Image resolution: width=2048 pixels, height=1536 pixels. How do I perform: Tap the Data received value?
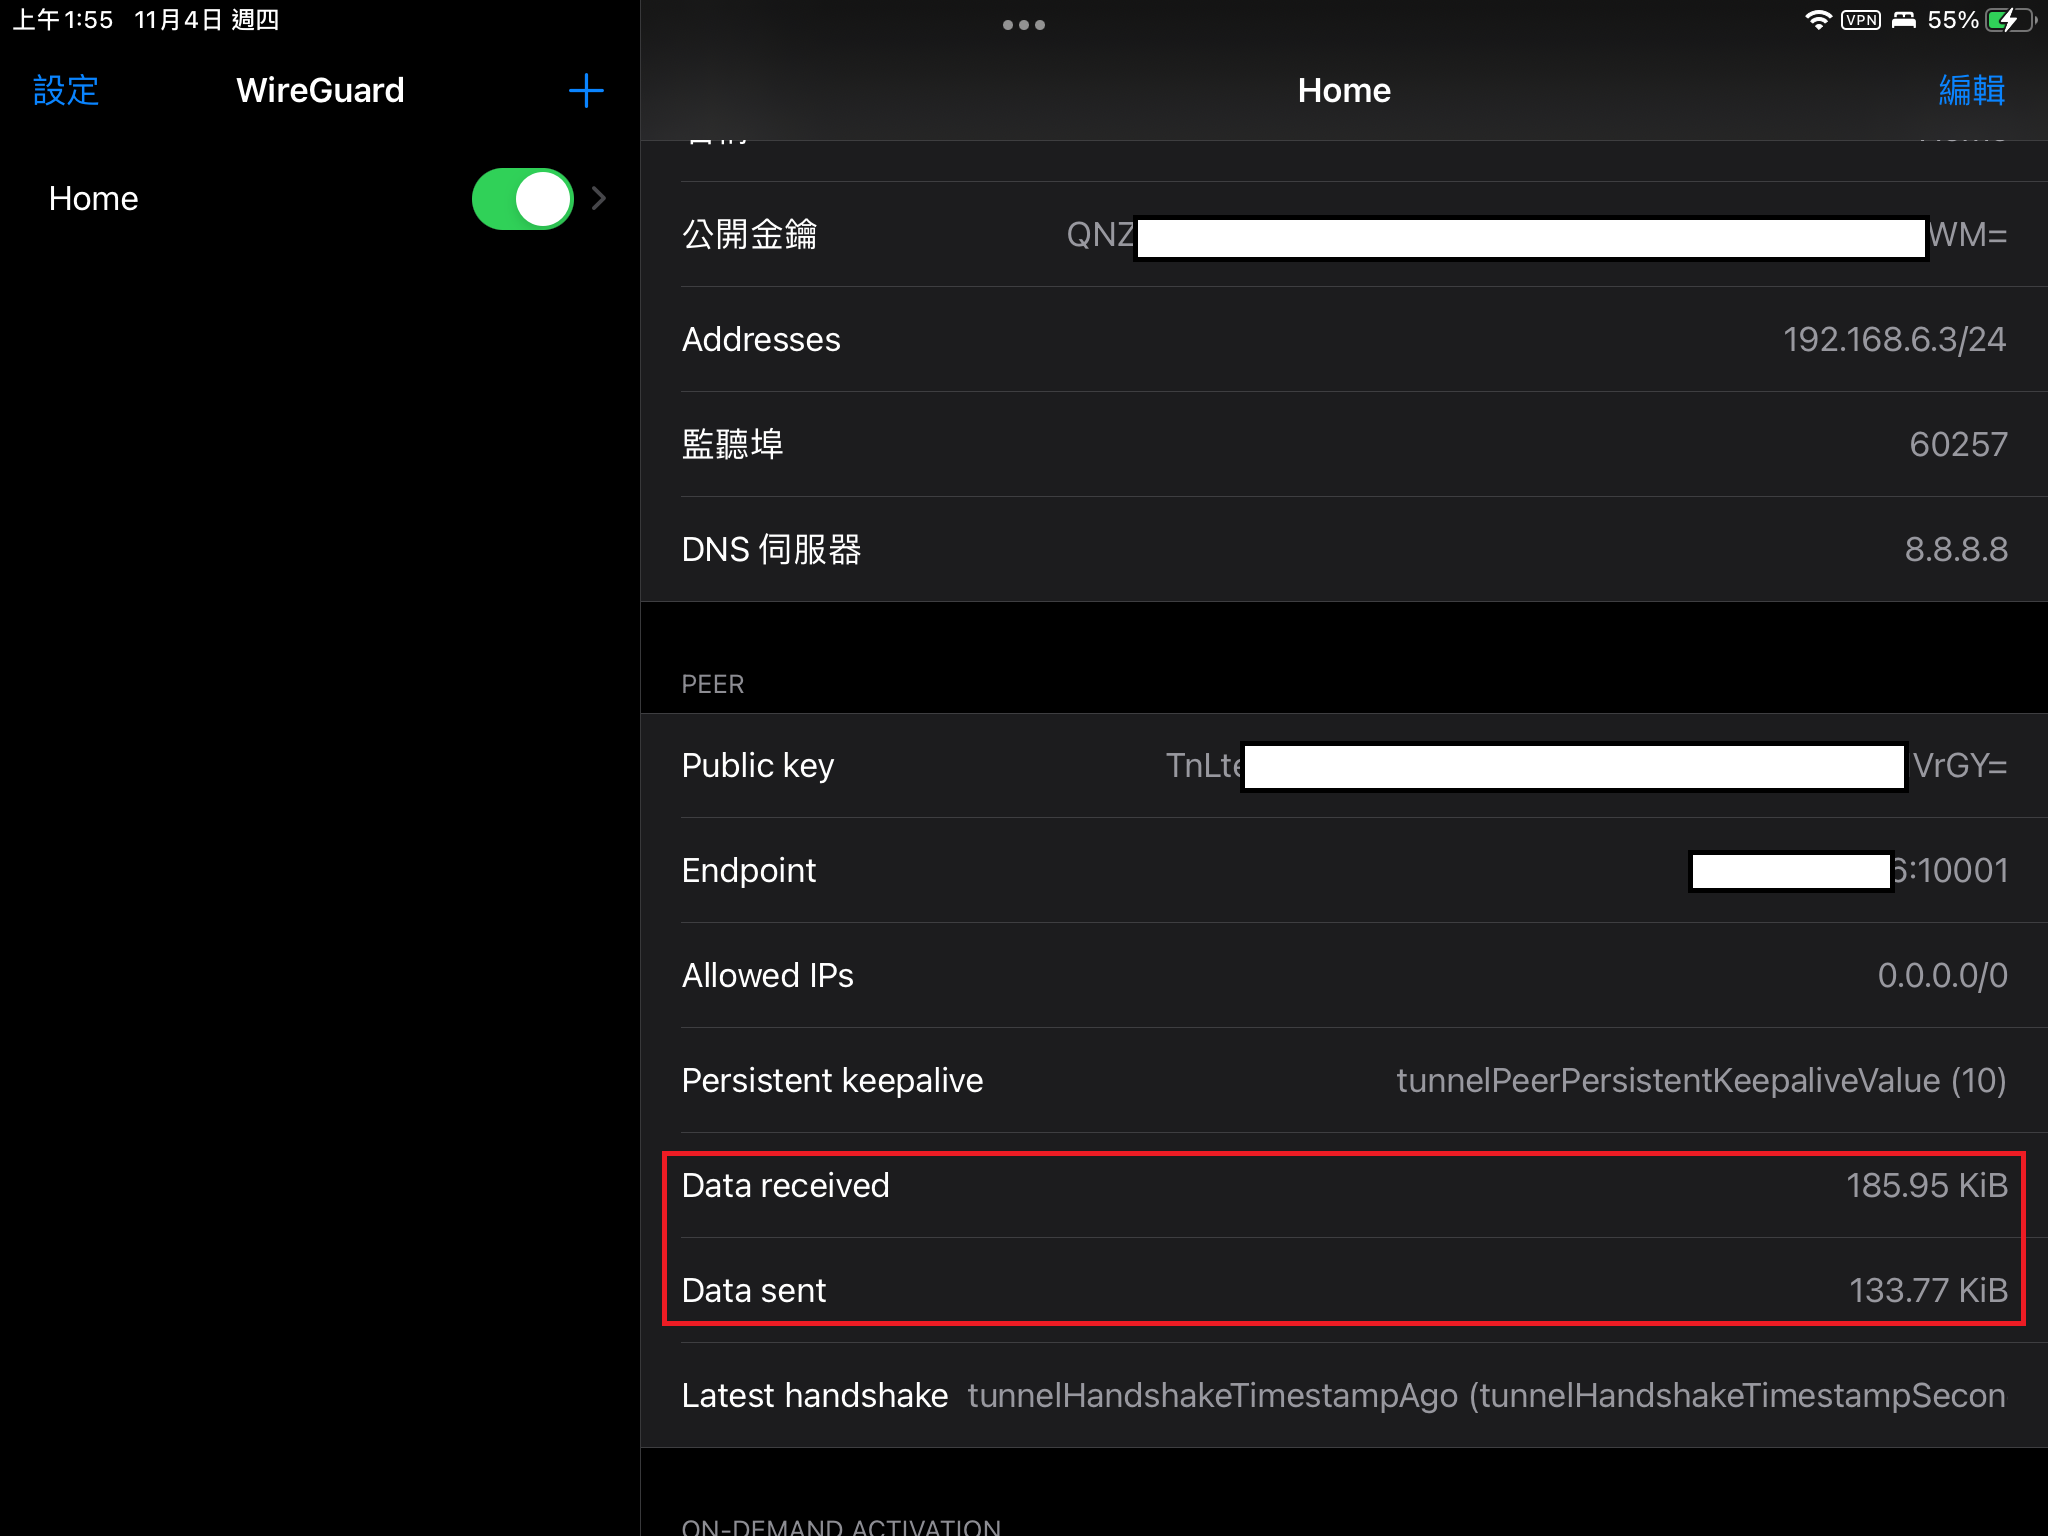pos(1926,1186)
